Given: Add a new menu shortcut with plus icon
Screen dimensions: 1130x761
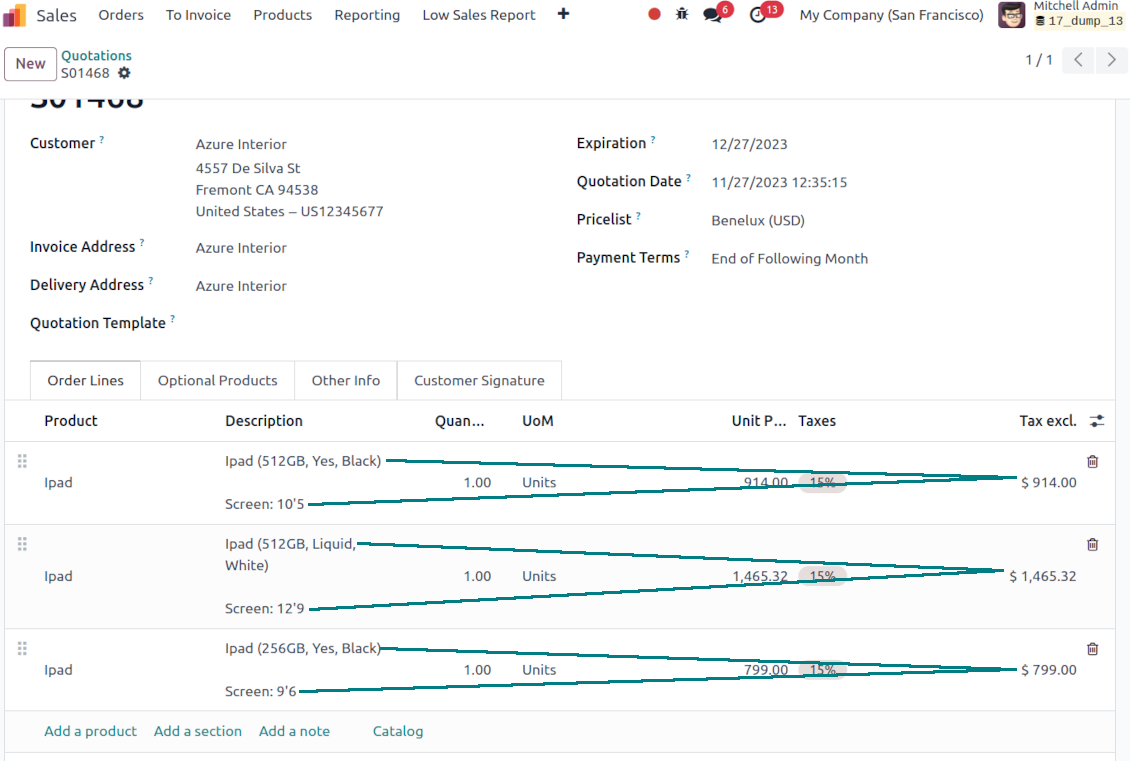Looking at the screenshot, I should point(564,14).
